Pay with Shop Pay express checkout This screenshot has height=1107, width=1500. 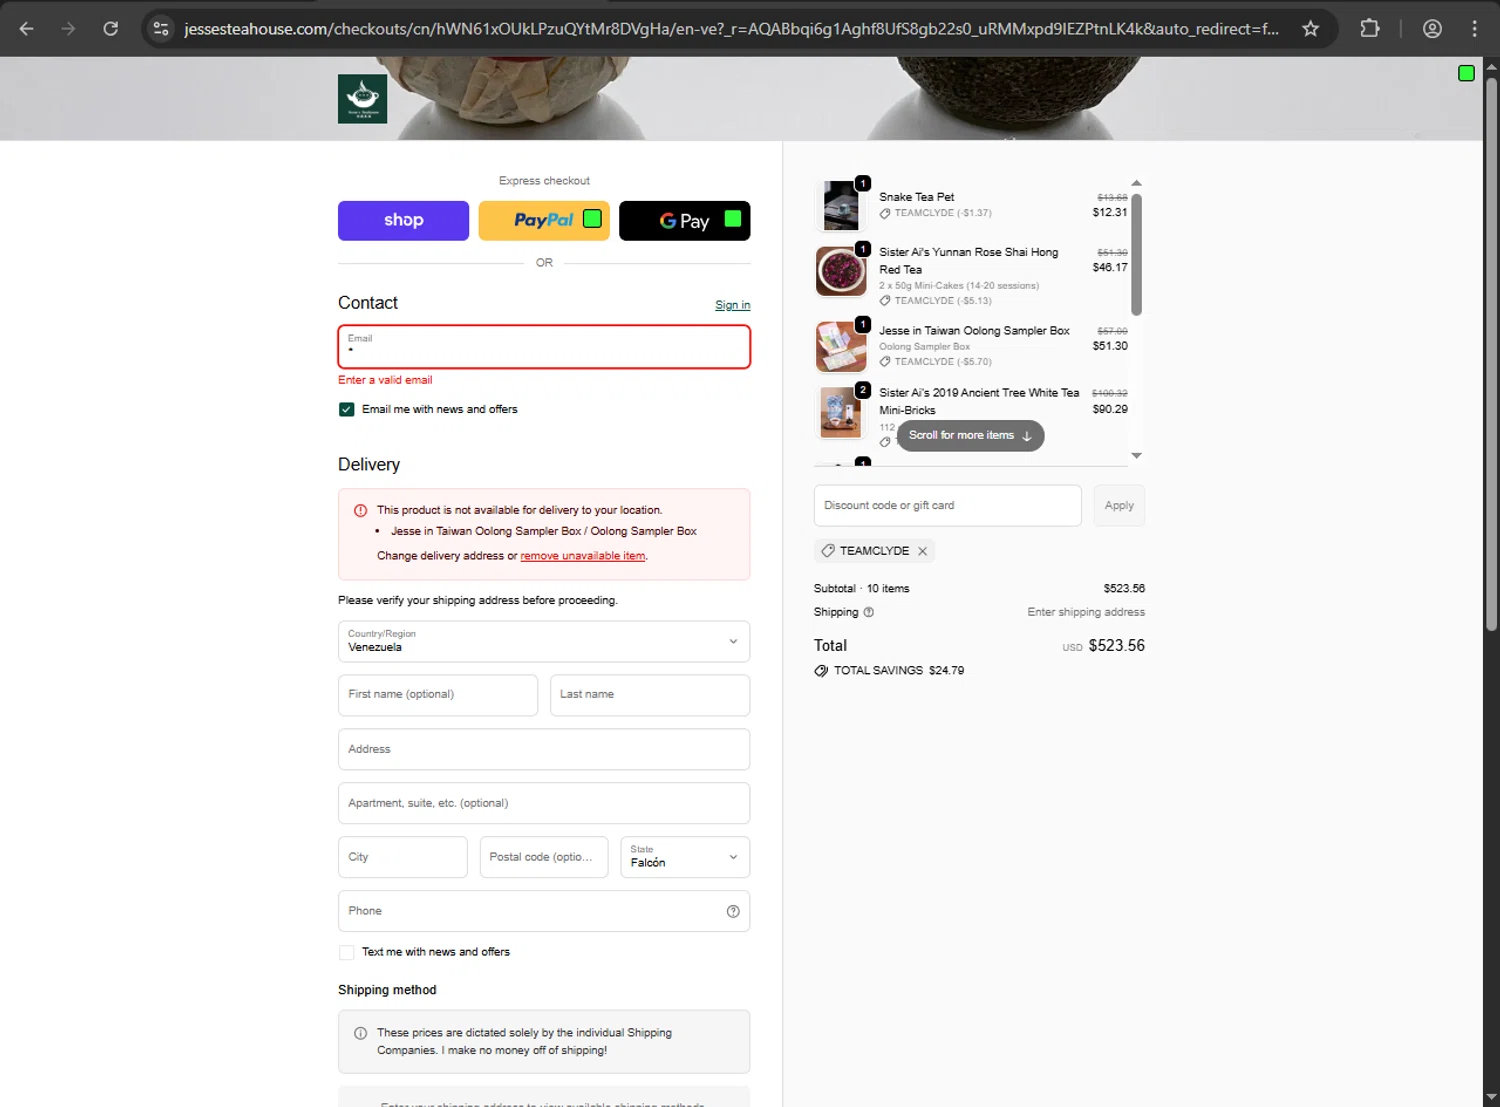(x=403, y=220)
